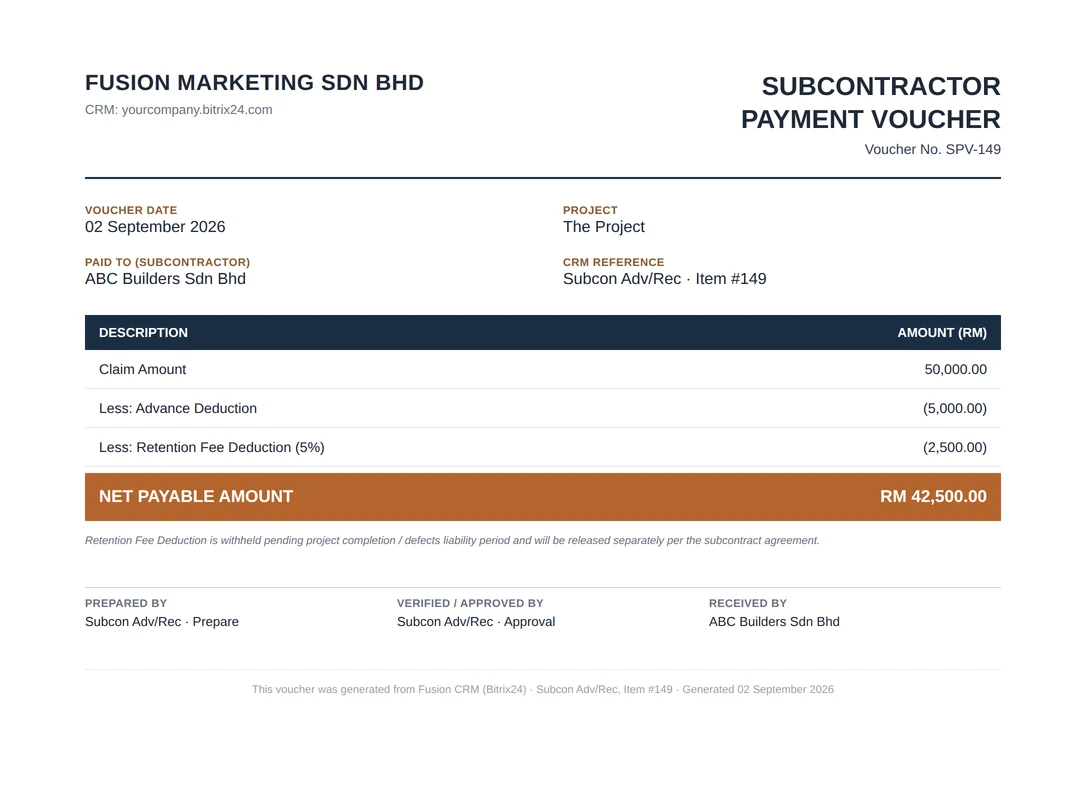Select Subcon Adv/Rec · Prepare signatory
This screenshot has width=1086, height=800.
coord(162,621)
